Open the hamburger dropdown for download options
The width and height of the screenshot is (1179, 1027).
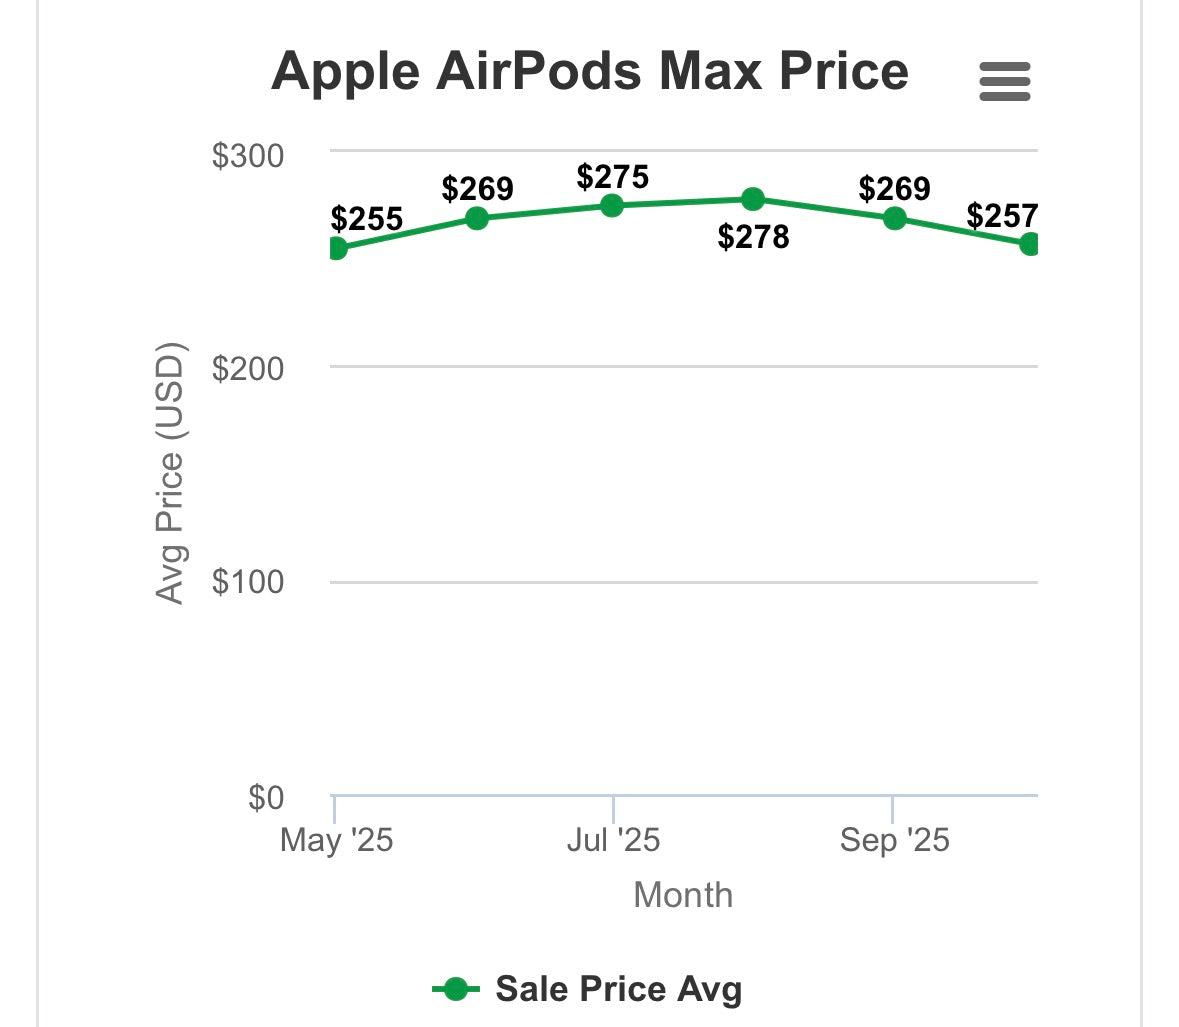(1005, 83)
